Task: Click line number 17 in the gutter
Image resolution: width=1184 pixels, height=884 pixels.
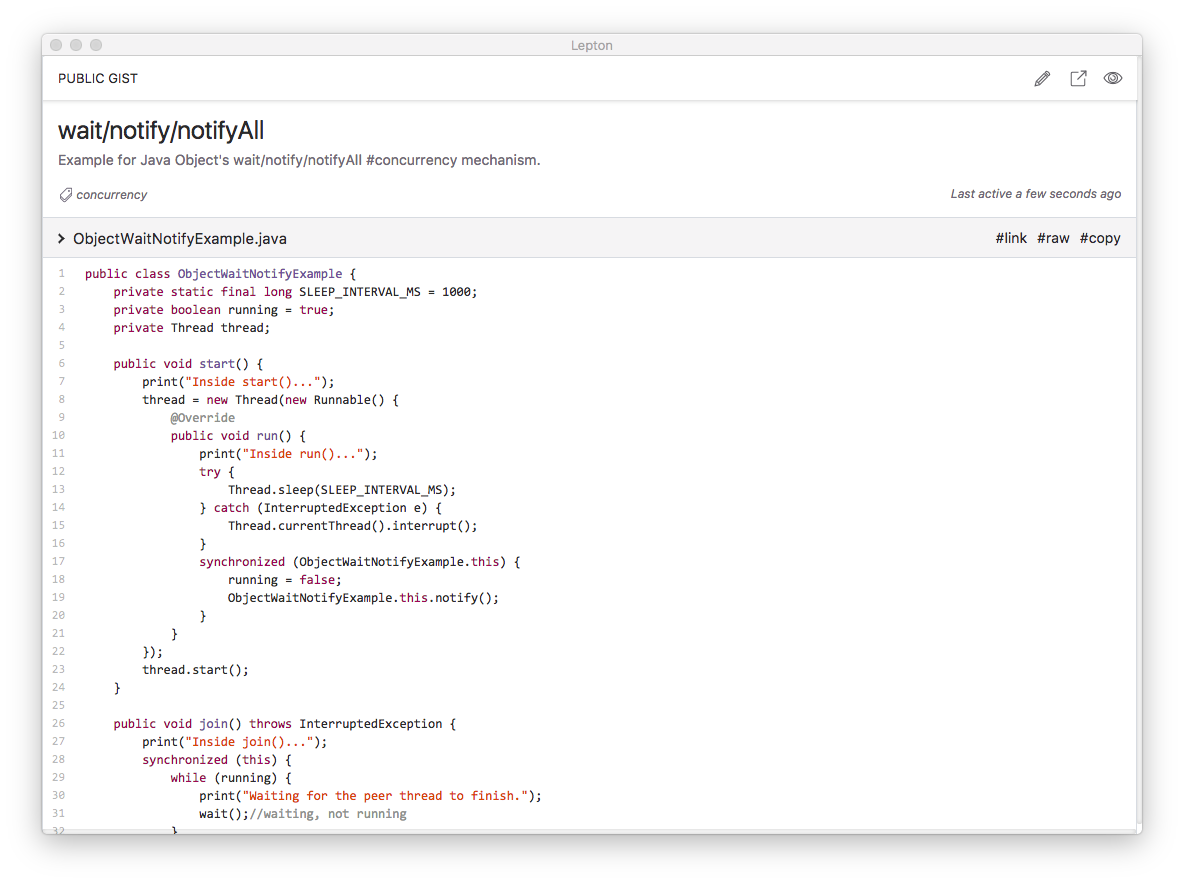Action: 58,562
